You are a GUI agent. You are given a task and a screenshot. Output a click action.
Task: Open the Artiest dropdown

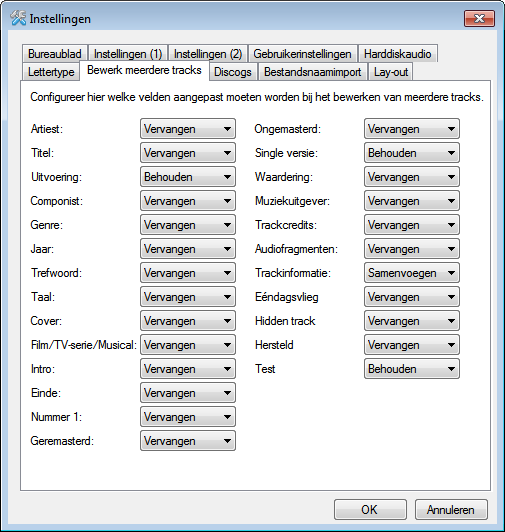pyautogui.click(x=188, y=129)
